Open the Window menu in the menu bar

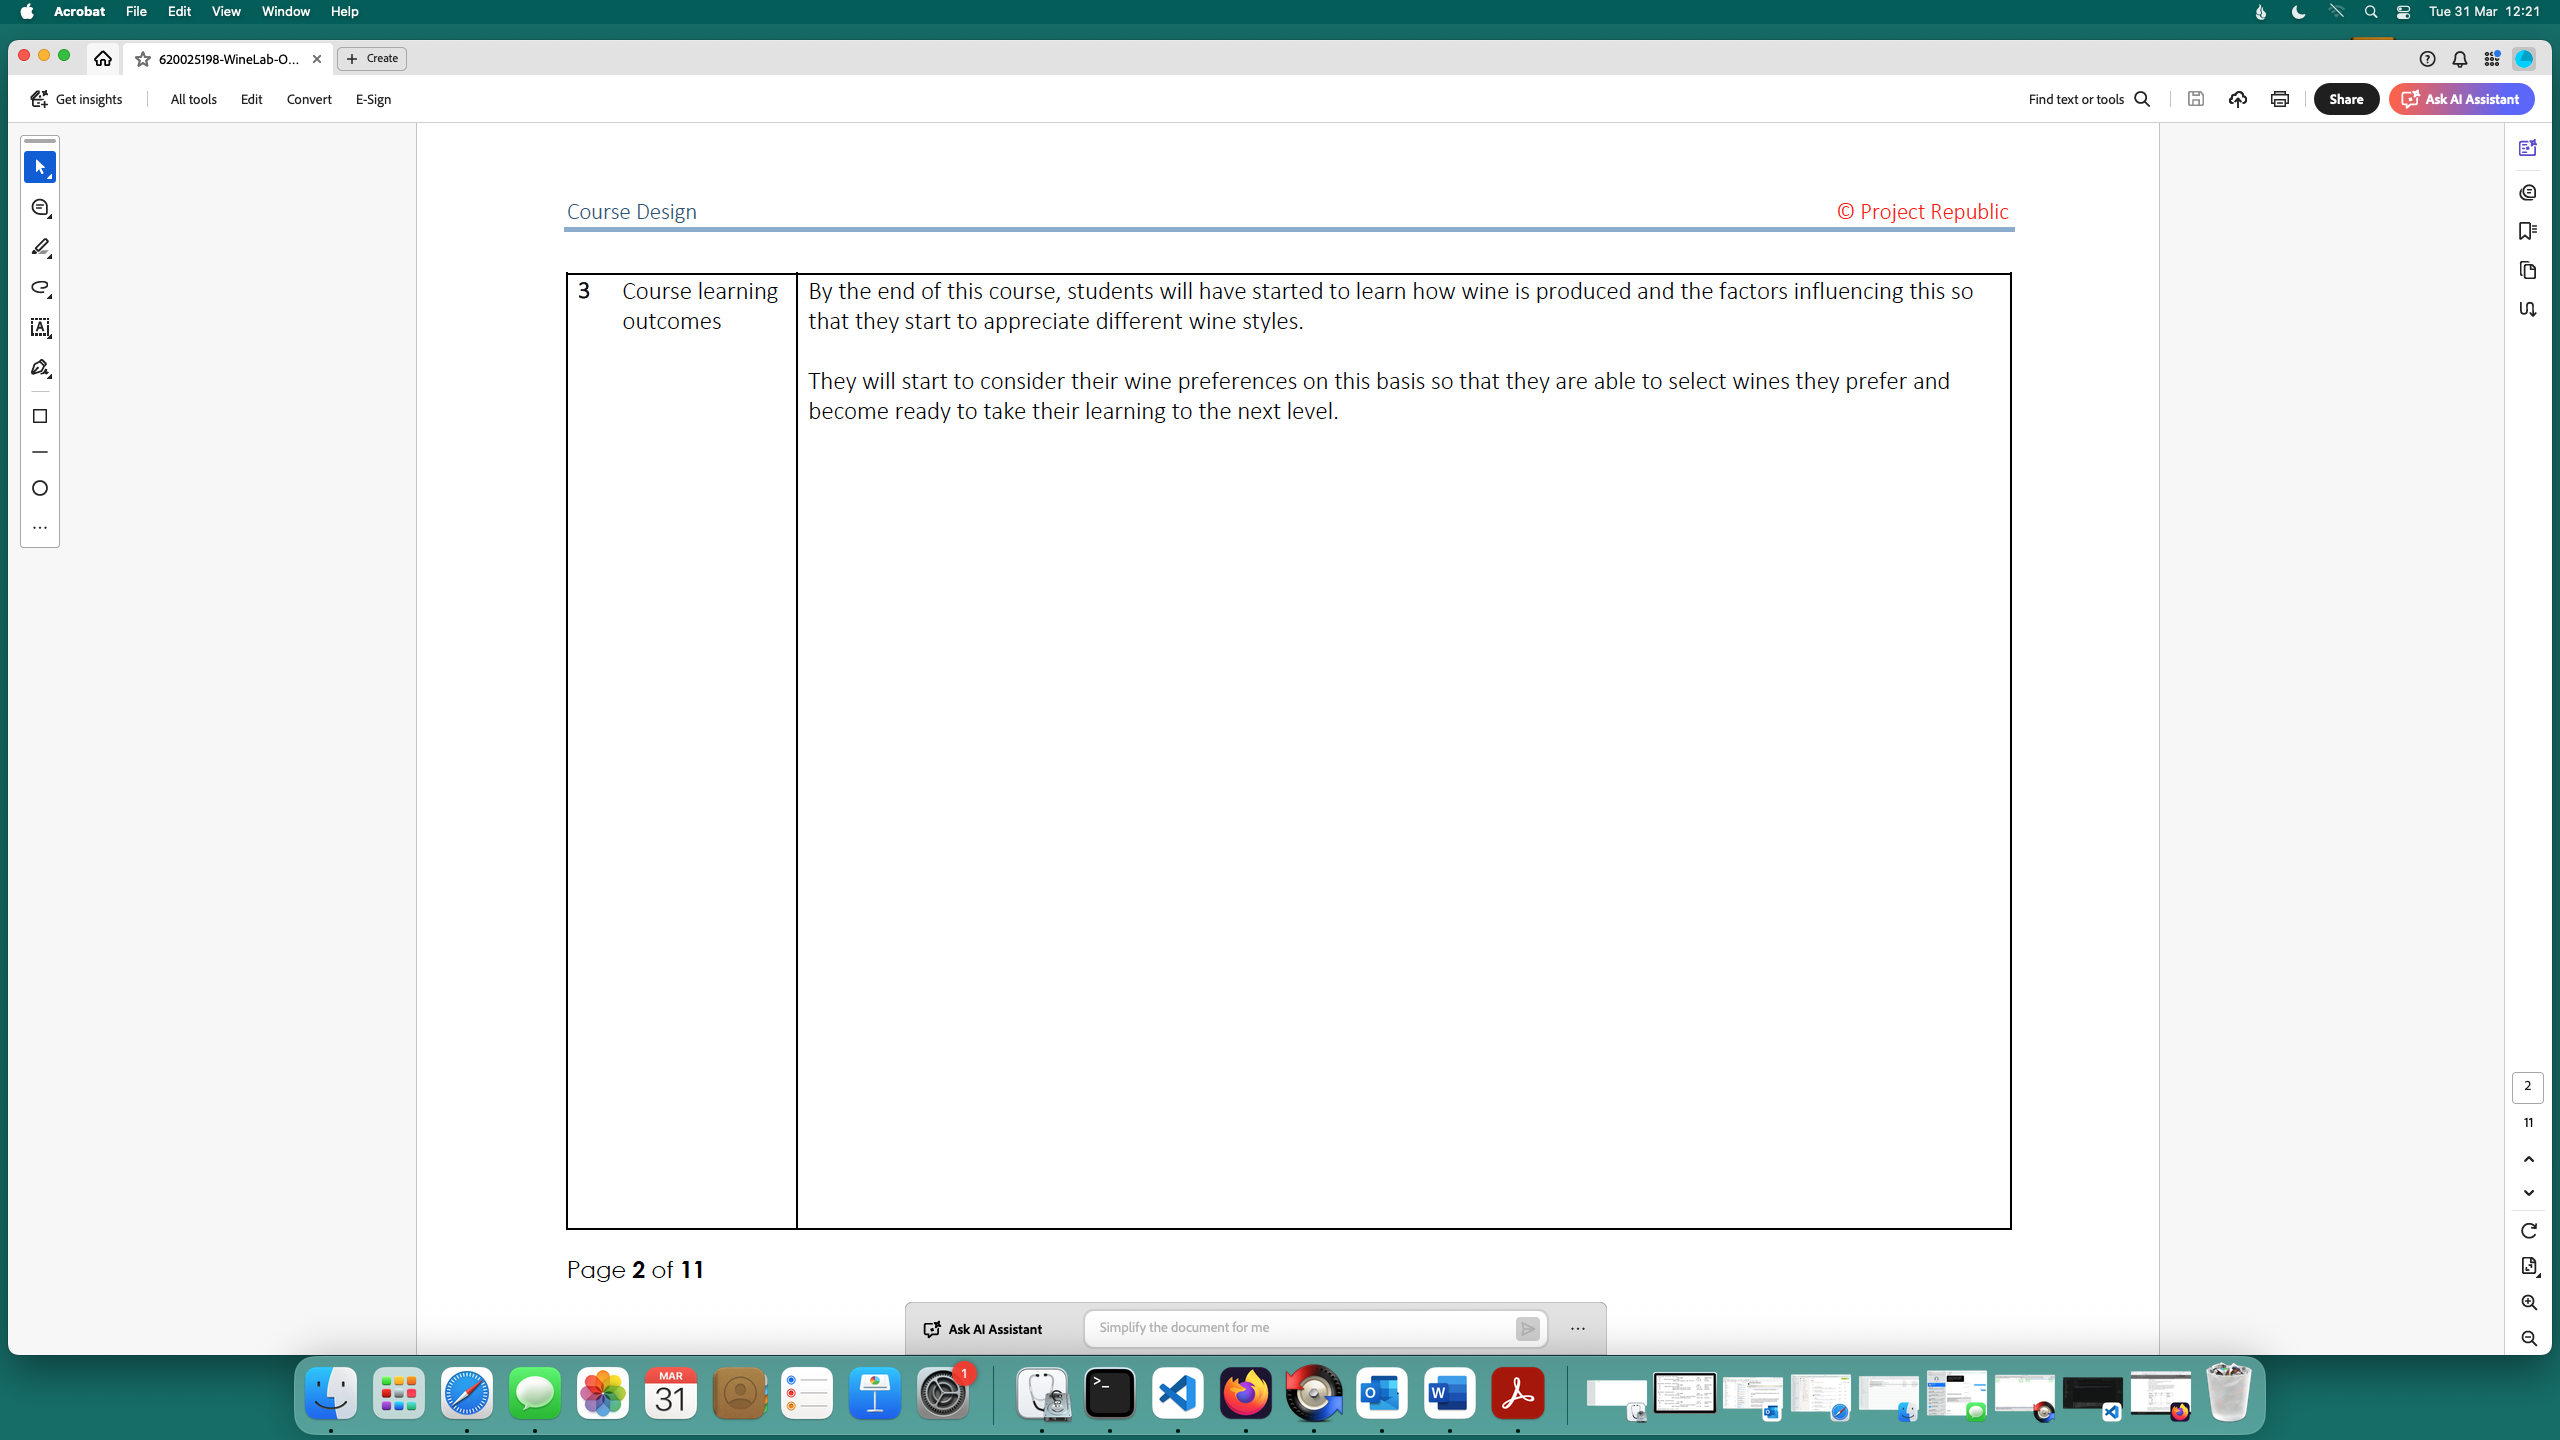click(285, 12)
